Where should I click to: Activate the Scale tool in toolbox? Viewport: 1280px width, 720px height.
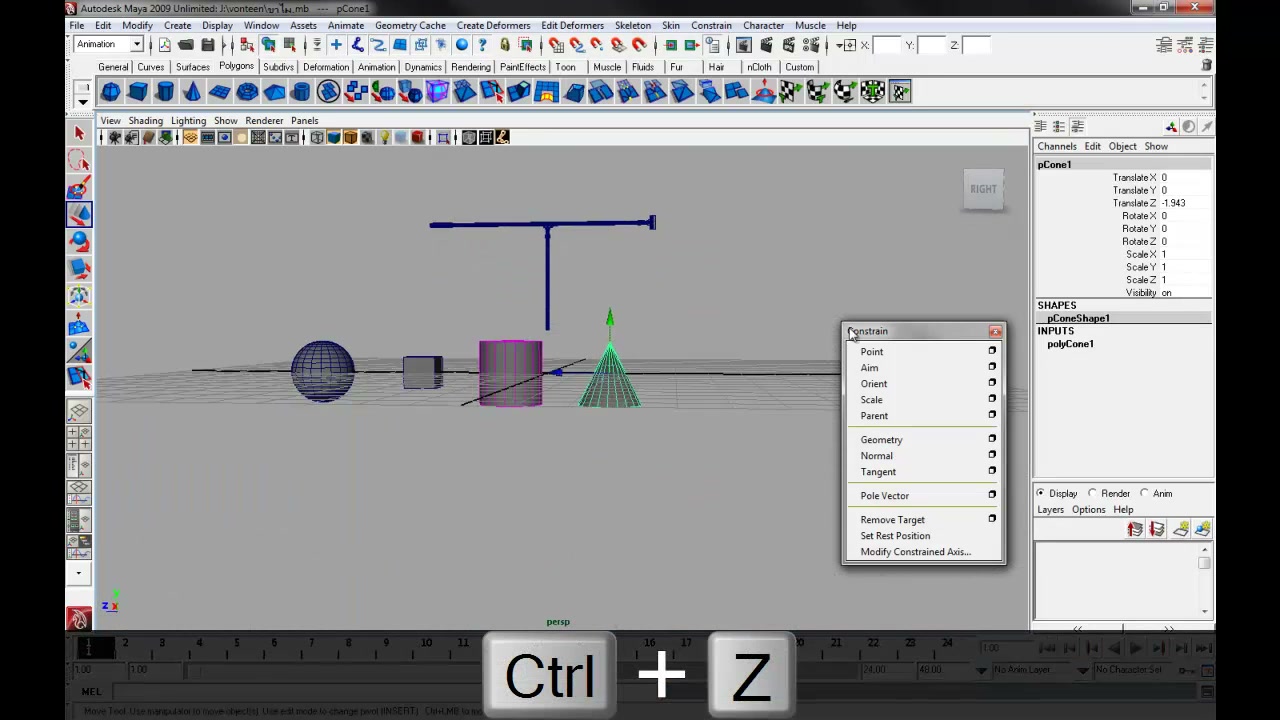pos(79,268)
